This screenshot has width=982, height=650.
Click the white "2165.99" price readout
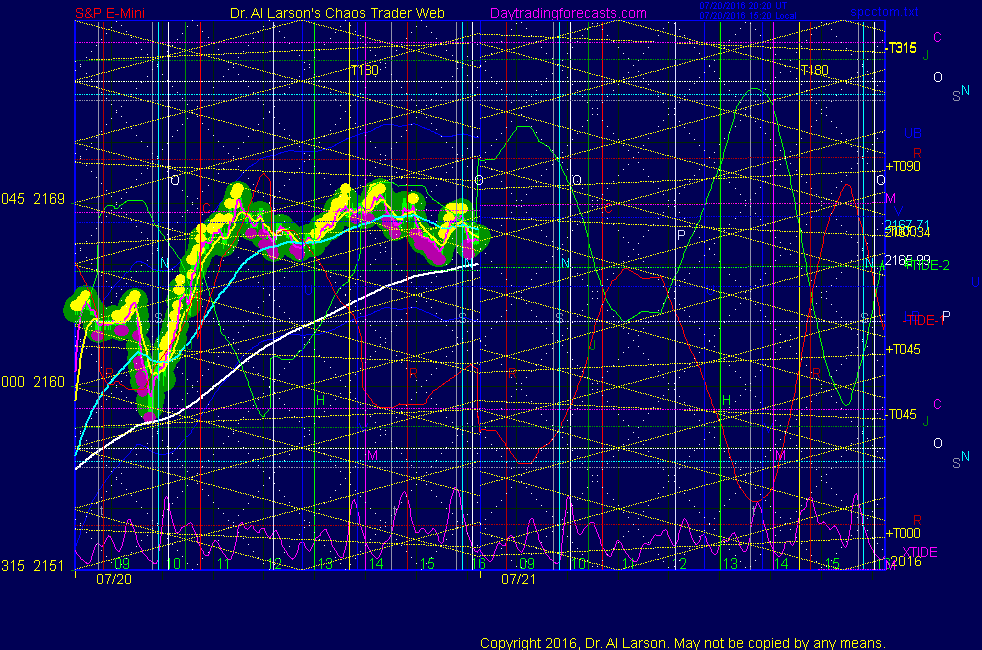pyautogui.click(x=907, y=260)
